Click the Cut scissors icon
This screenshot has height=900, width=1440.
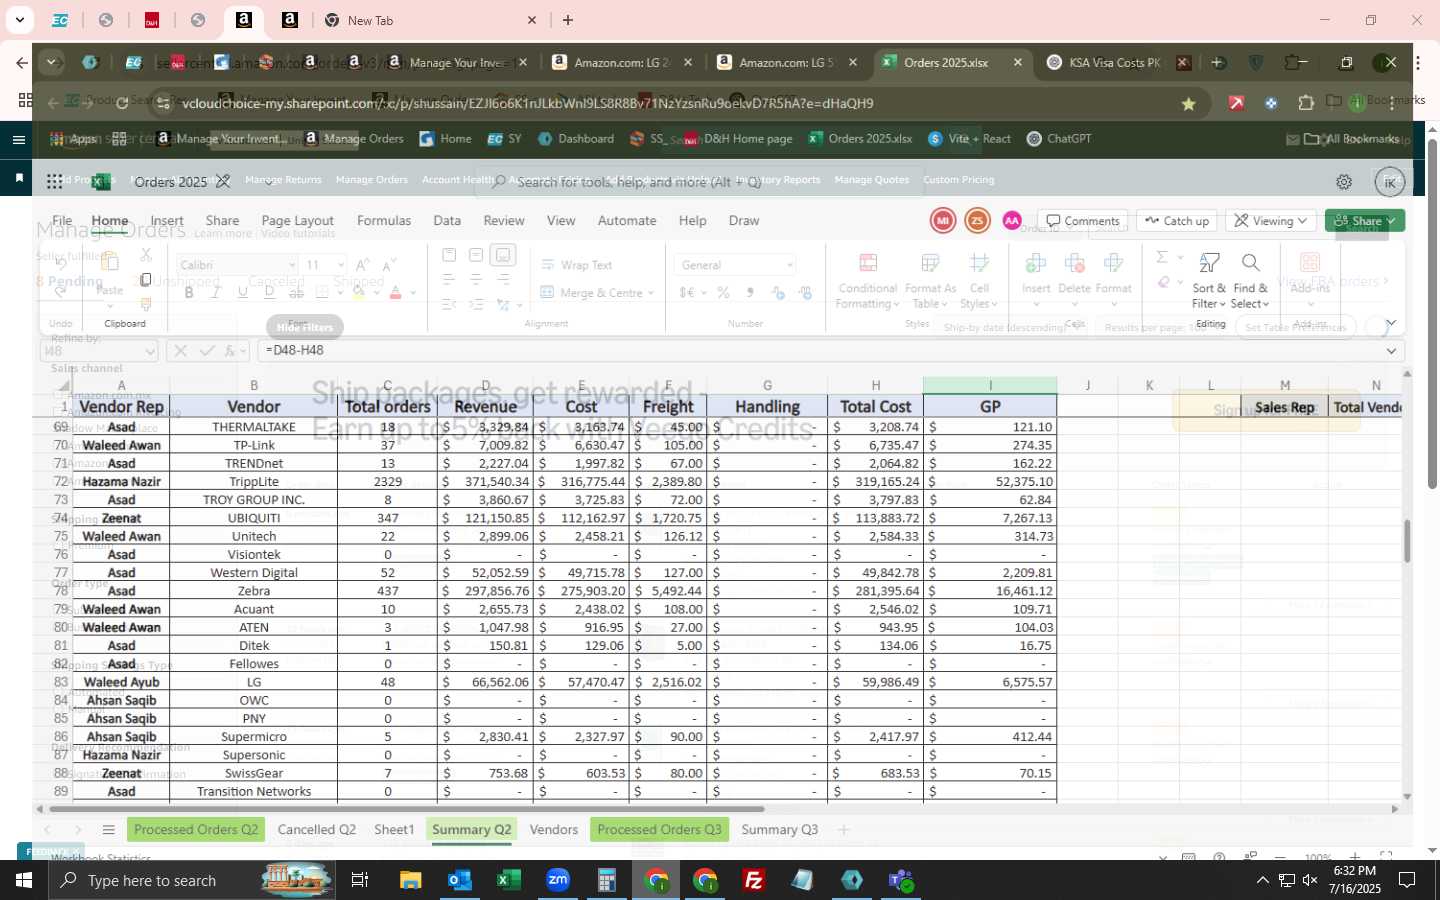tap(146, 255)
